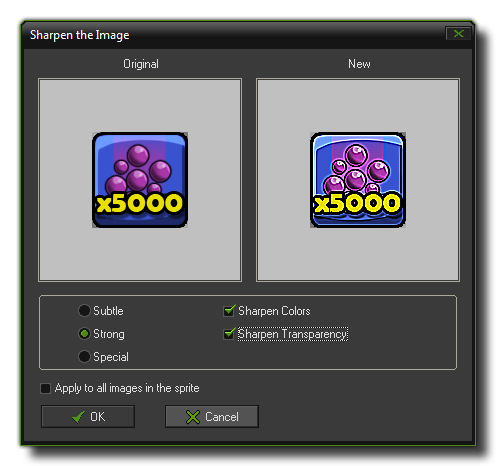Click the Sharpen Transparency label text

point(293,334)
